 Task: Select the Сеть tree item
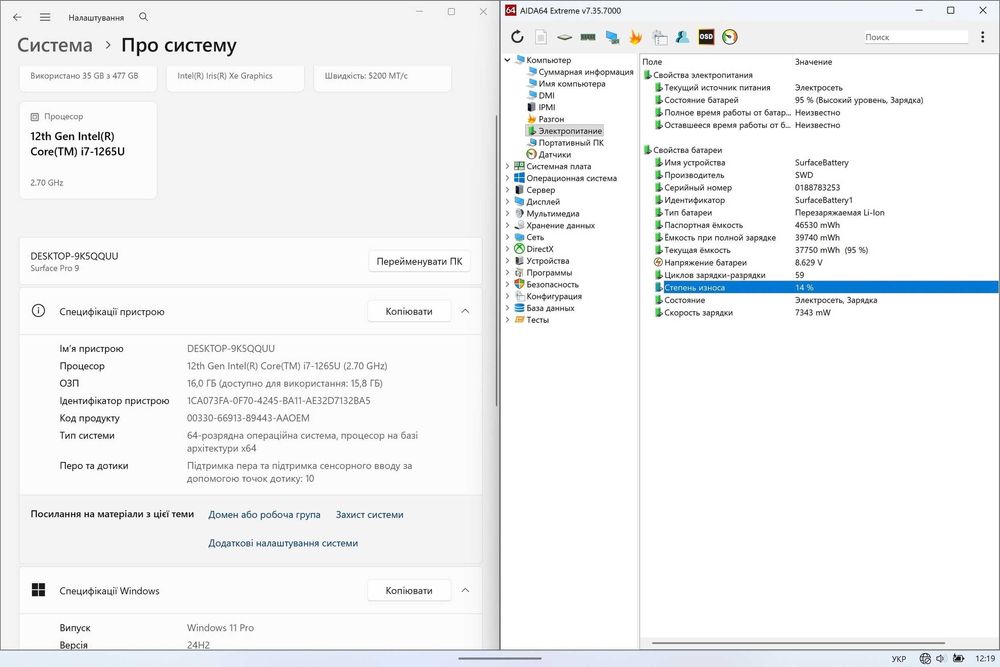click(x=535, y=237)
